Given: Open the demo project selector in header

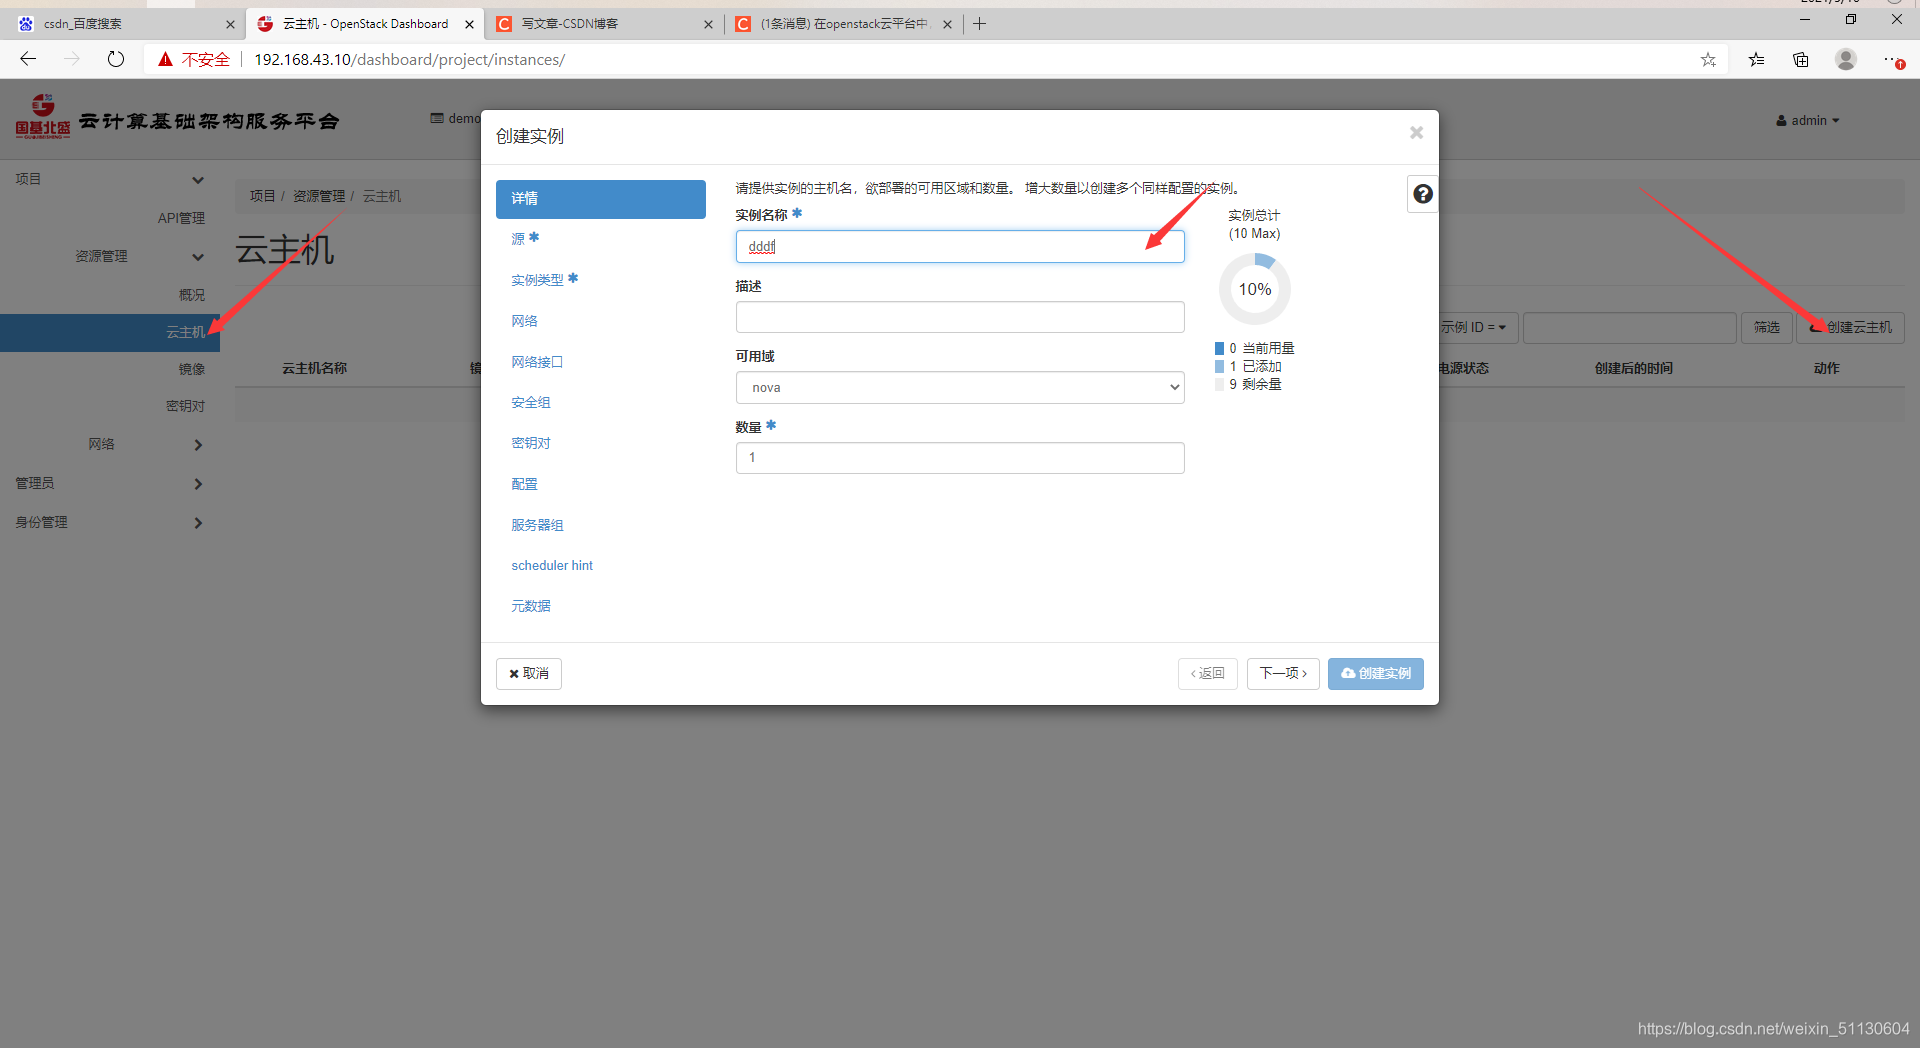Looking at the screenshot, I should (455, 118).
